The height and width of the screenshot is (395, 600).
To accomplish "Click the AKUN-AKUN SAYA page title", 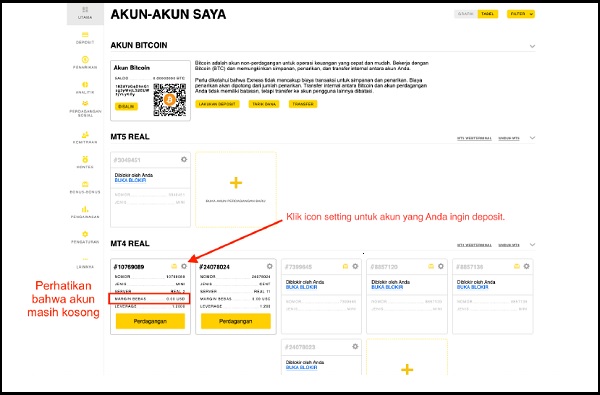I will pos(168,15).
